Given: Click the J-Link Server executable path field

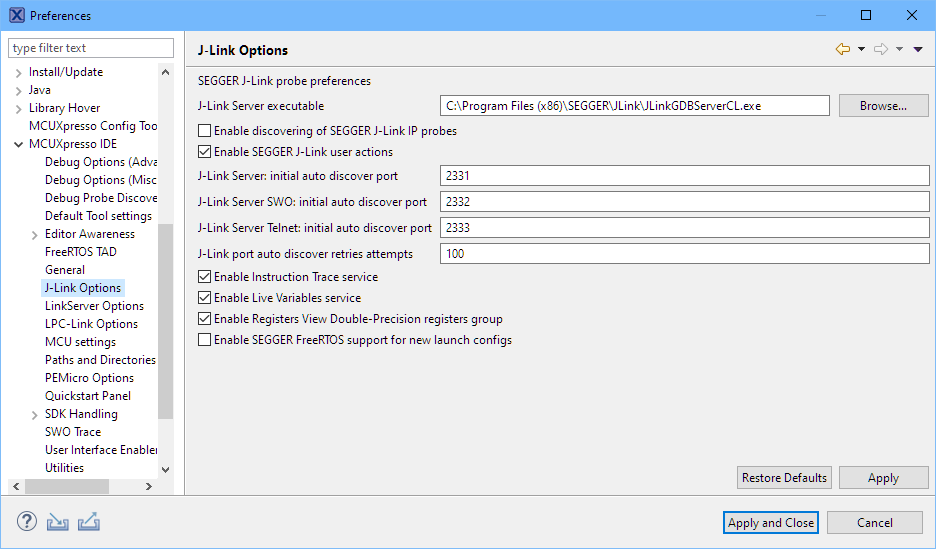Looking at the screenshot, I should (x=635, y=106).
